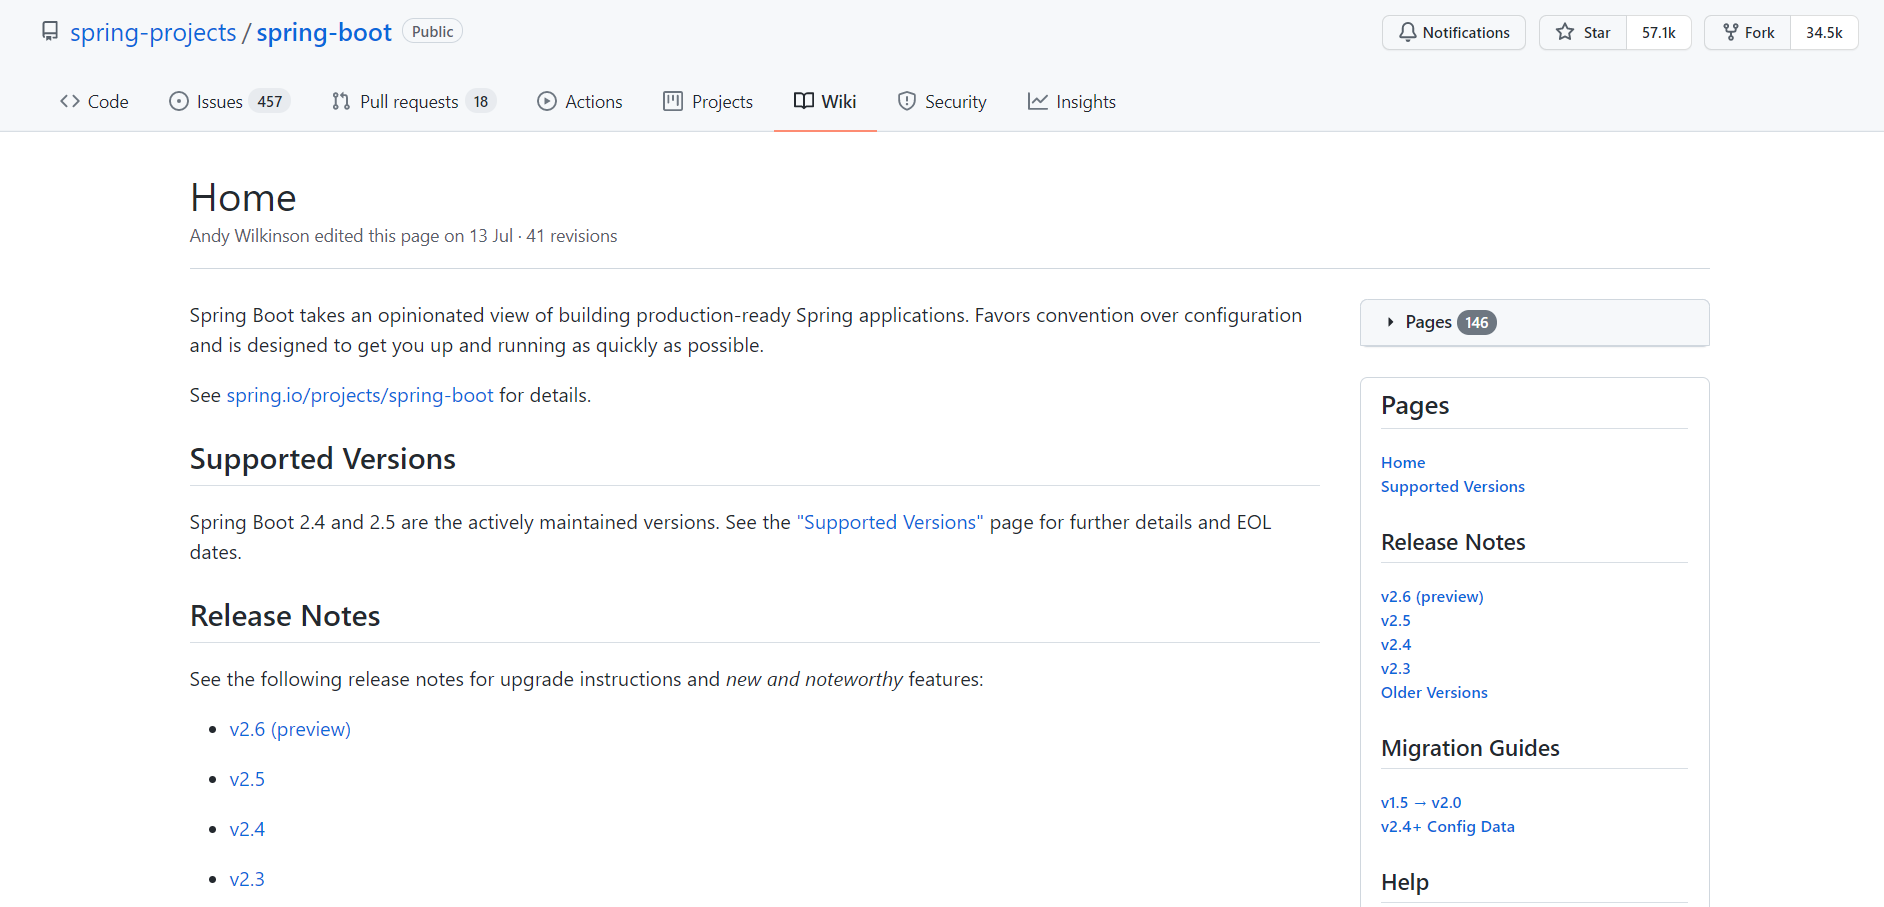The height and width of the screenshot is (907, 1884).
Task: Open the Issues tab
Action: point(230,101)
